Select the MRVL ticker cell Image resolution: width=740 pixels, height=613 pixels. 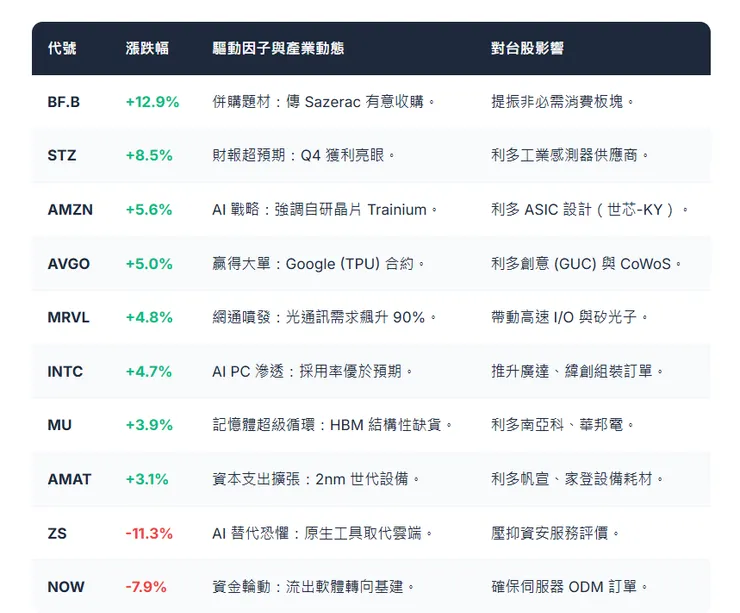coord(68,317)
